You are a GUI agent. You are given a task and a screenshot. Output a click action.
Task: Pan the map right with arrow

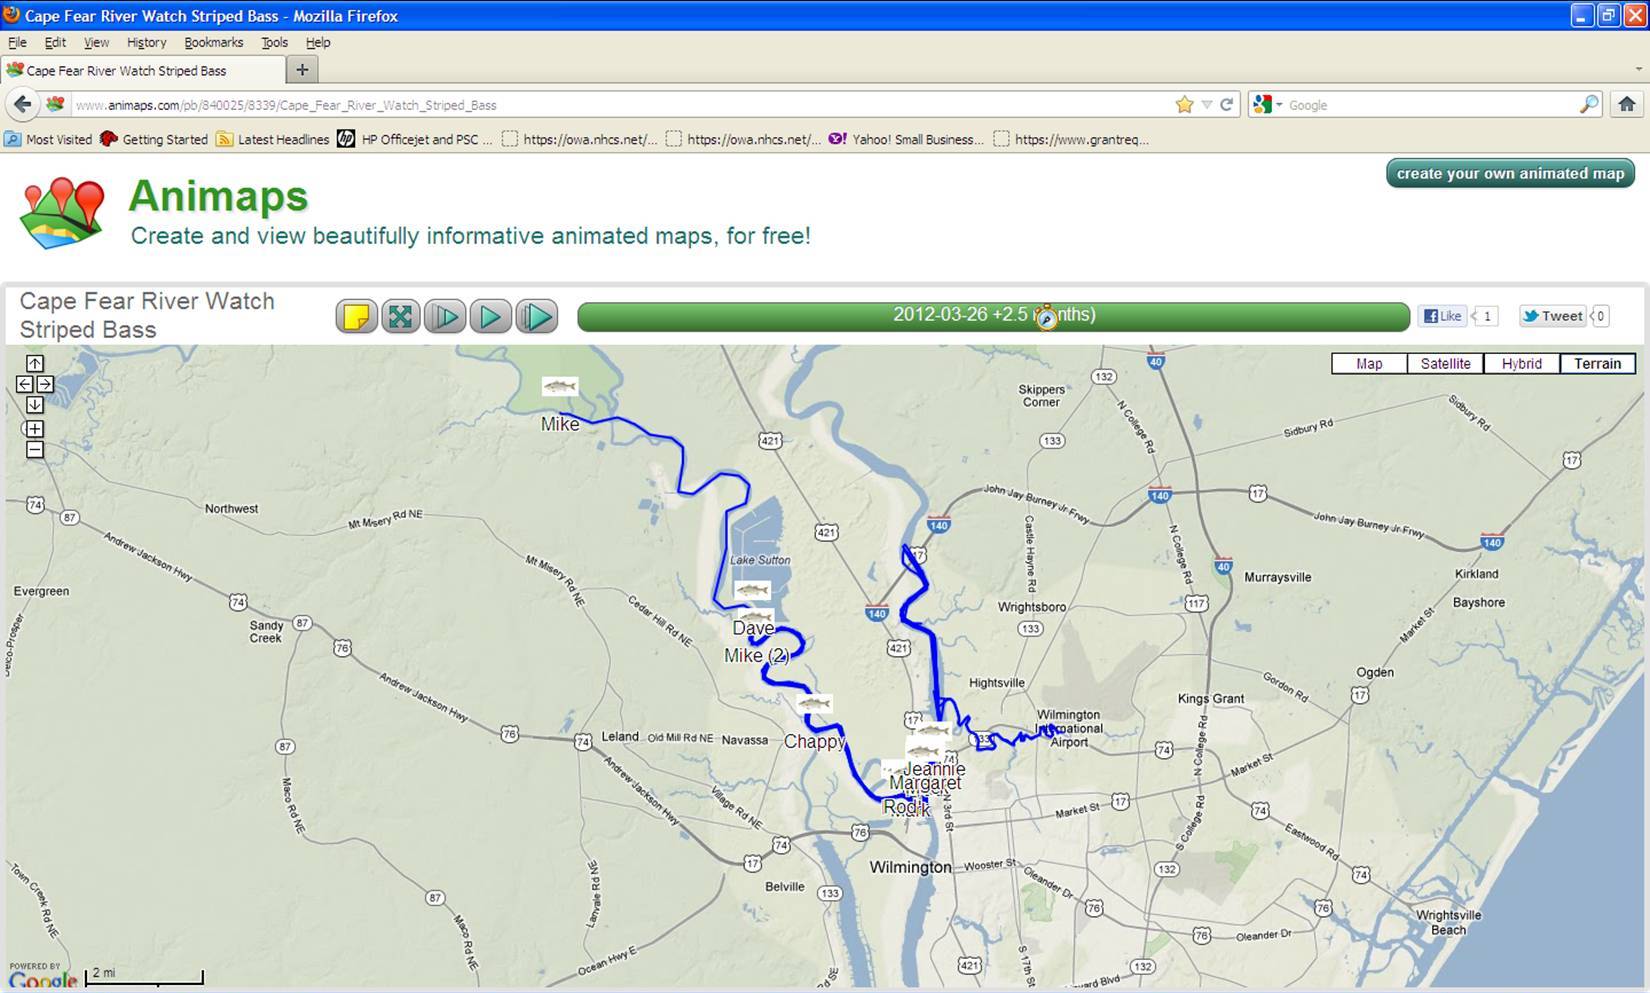(x=45, y=384)
